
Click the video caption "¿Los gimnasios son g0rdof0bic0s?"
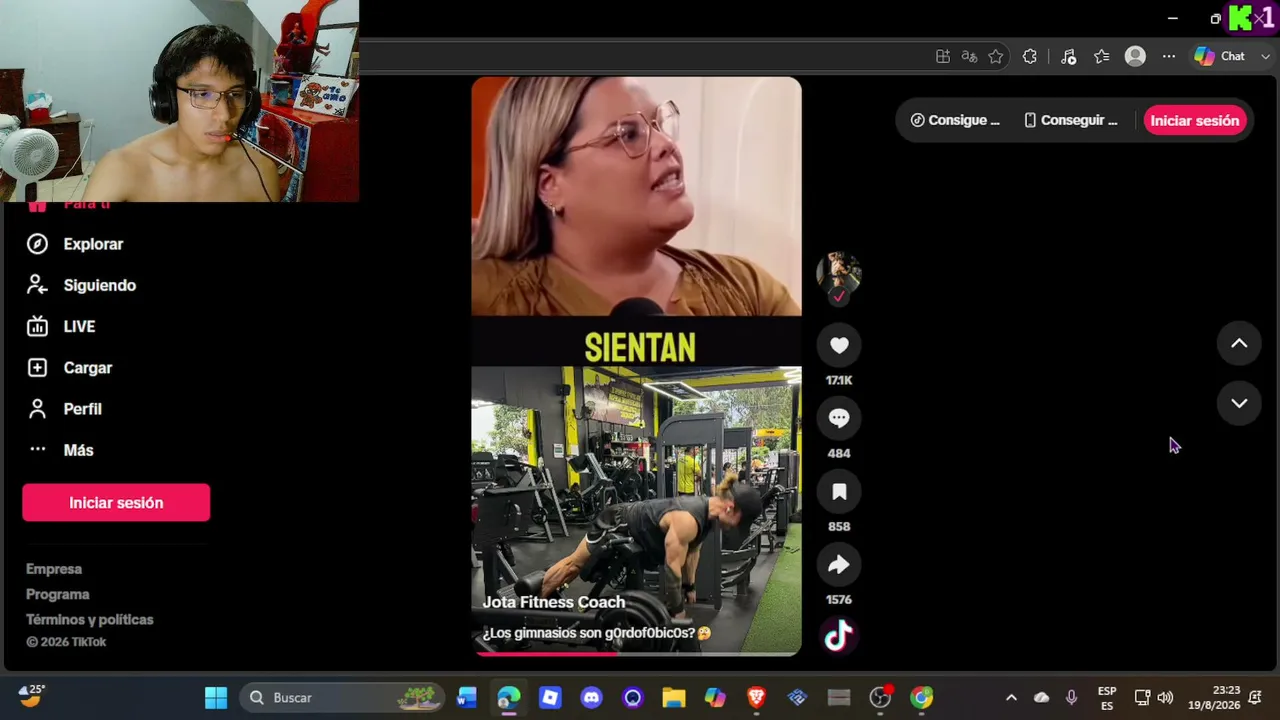[x=596, y=633]
